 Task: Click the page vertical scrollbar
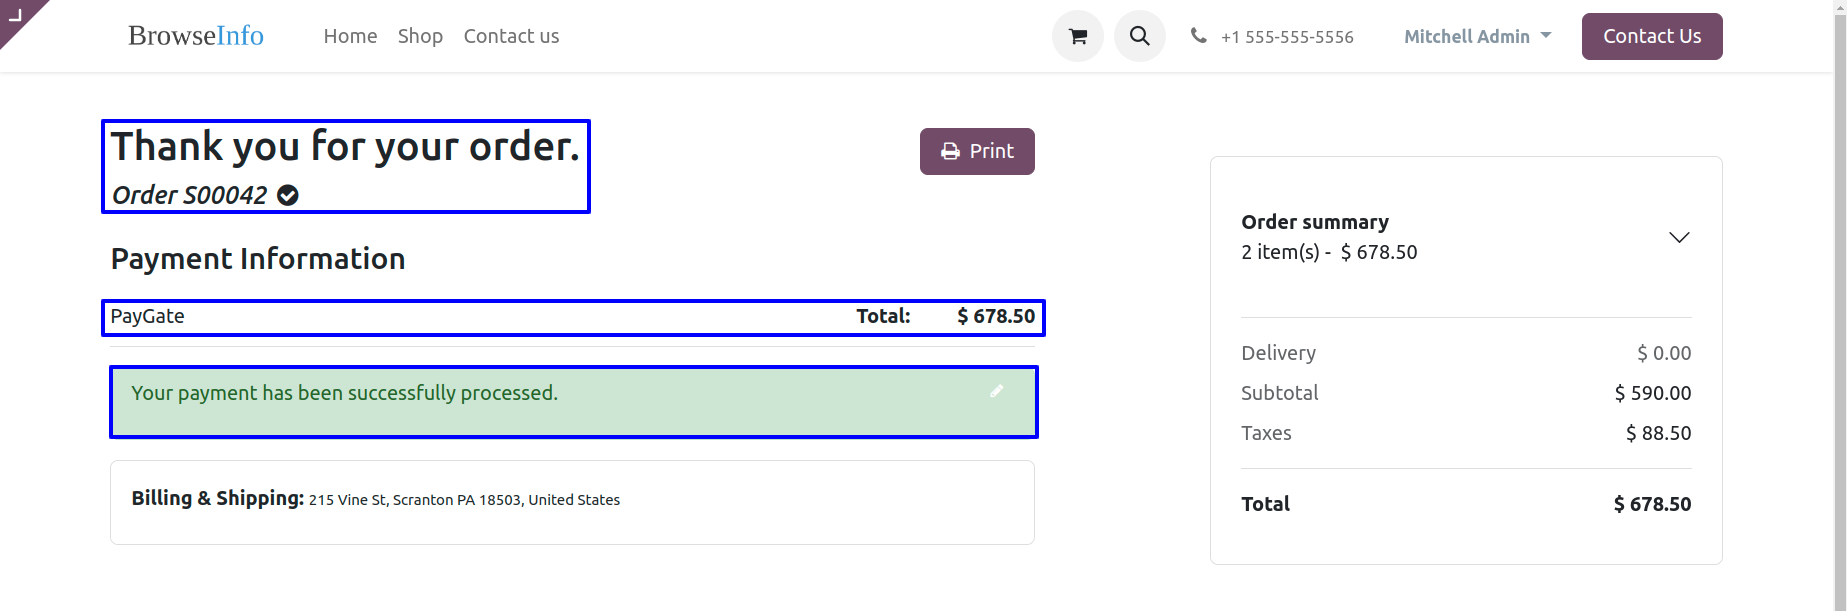1839,300
